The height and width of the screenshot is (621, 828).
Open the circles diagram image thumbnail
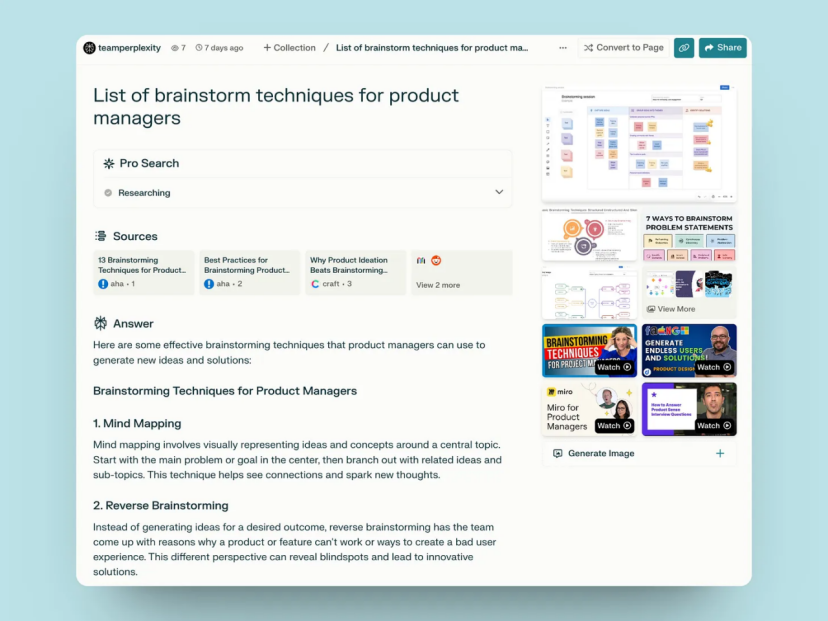589,235
